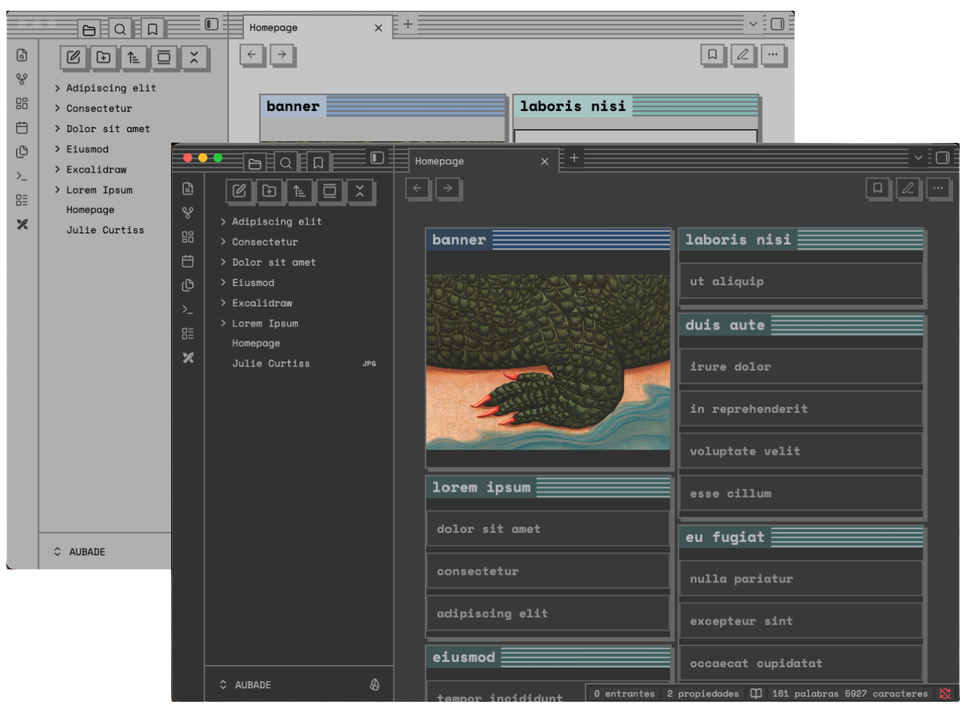Open command palette in dark window ribbon
Image resolution: width=972 pixels, height=713 pixels.
(188, 309)
